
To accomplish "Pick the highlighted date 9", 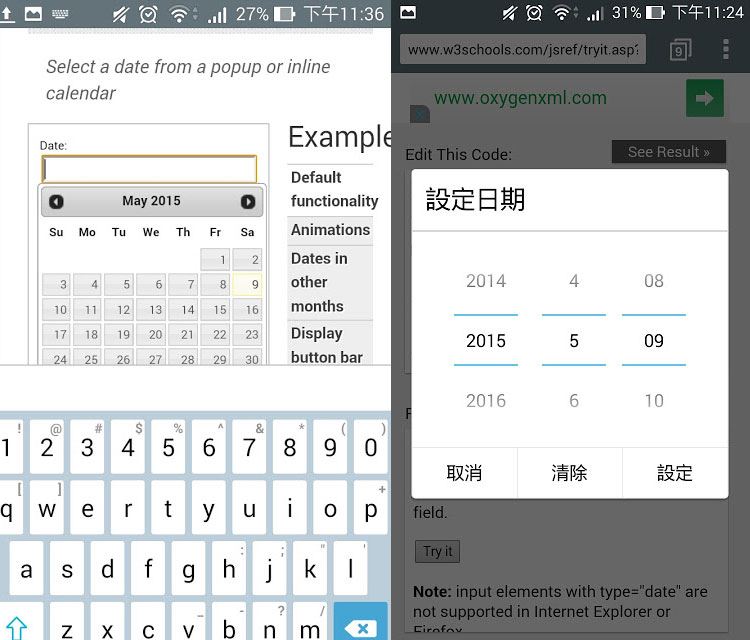I will (247, 284).
